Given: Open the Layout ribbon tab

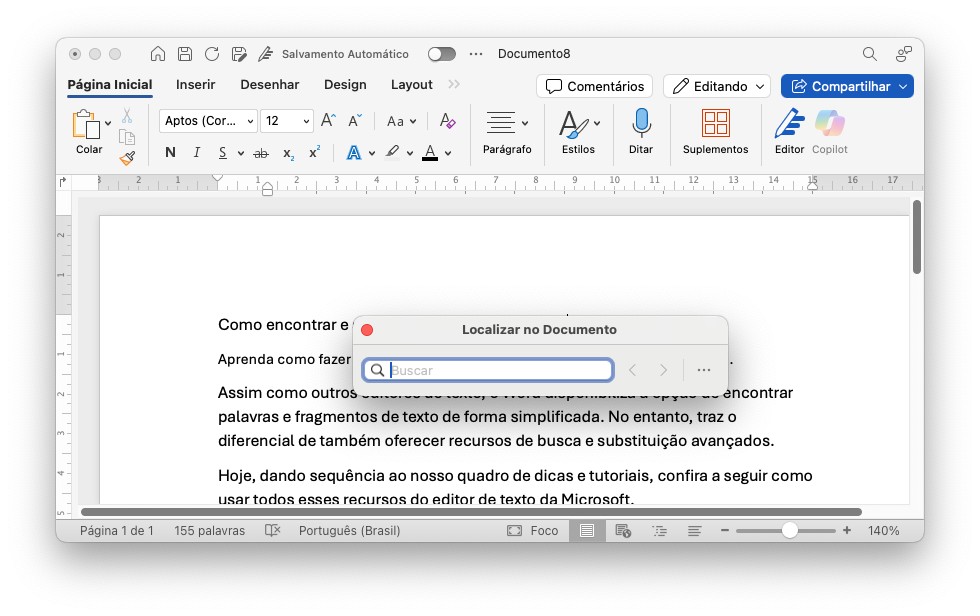Looking at the screenshot, I should (x=411, y=85).
